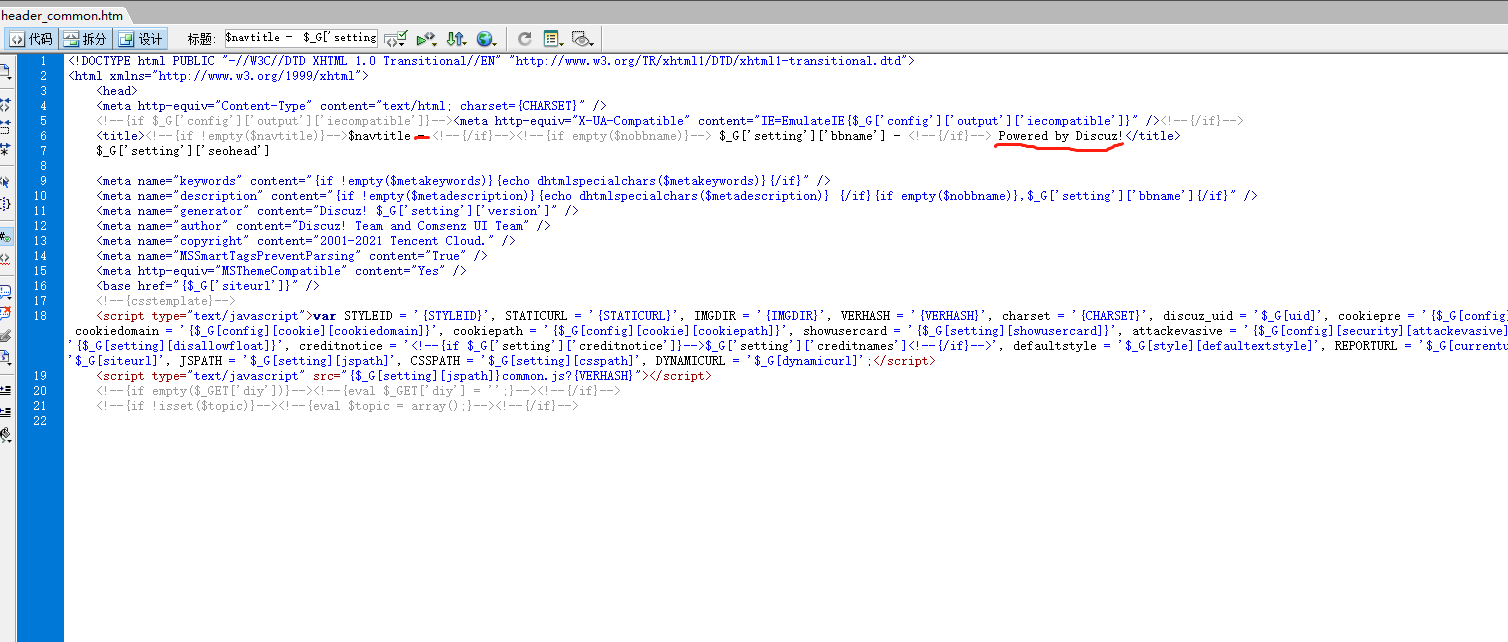Screen dimensions: 1508x642
Task: Click the Format Source Code icon
Action: (6, 434)
